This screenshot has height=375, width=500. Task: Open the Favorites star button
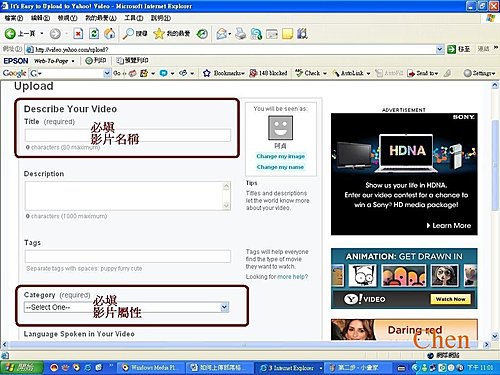tap(172, 33)
